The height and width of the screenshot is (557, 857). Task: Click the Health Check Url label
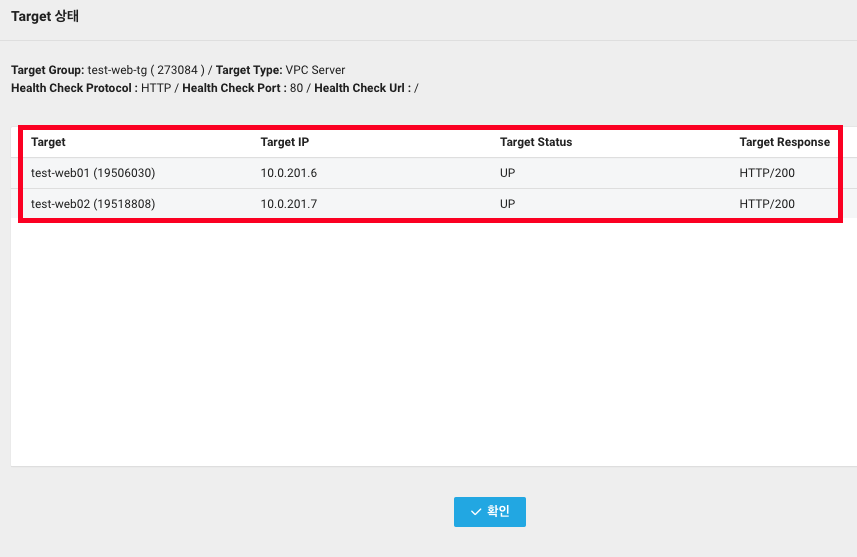pos(359,88)
